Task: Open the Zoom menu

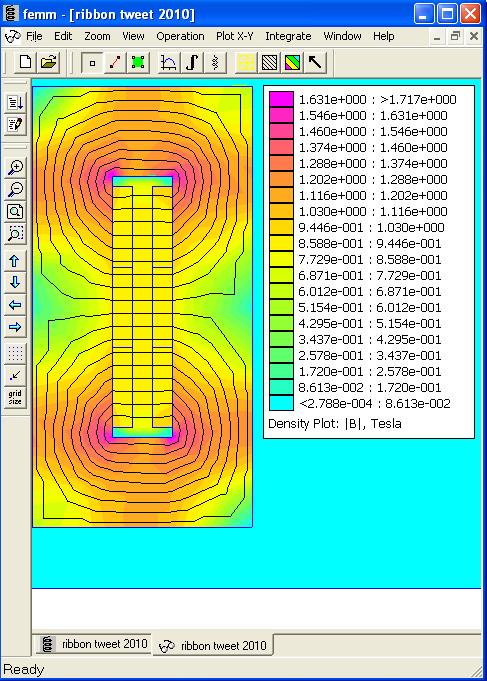Action: [97, 36]
